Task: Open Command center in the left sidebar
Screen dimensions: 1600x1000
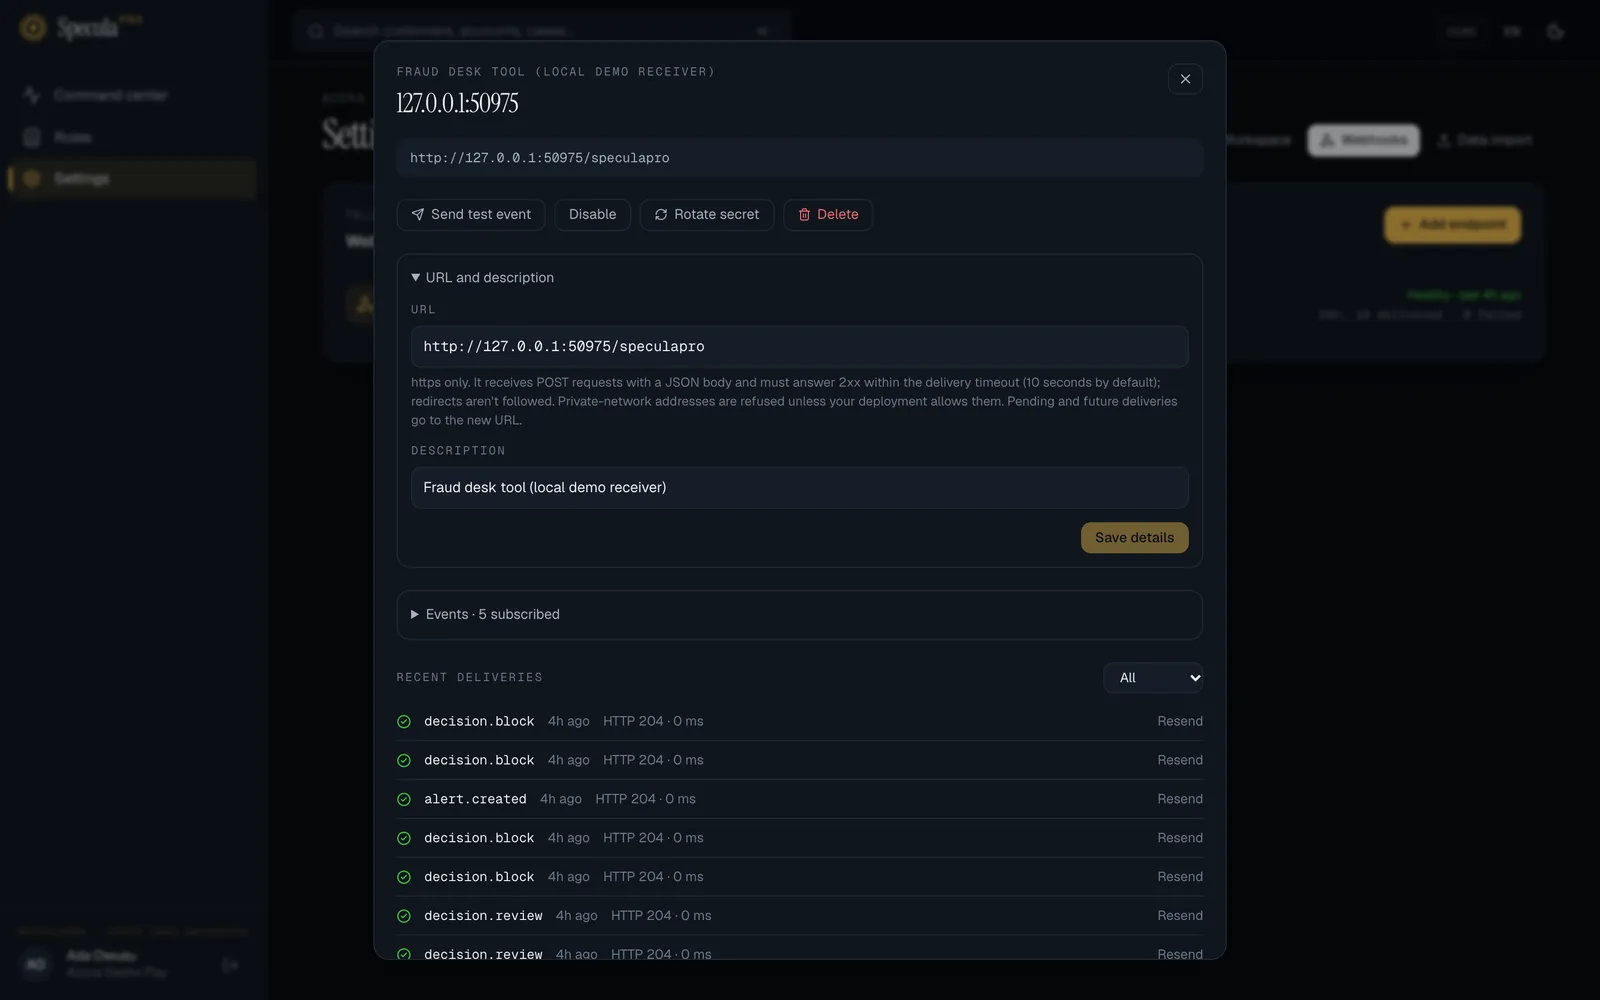Action: 132,95
